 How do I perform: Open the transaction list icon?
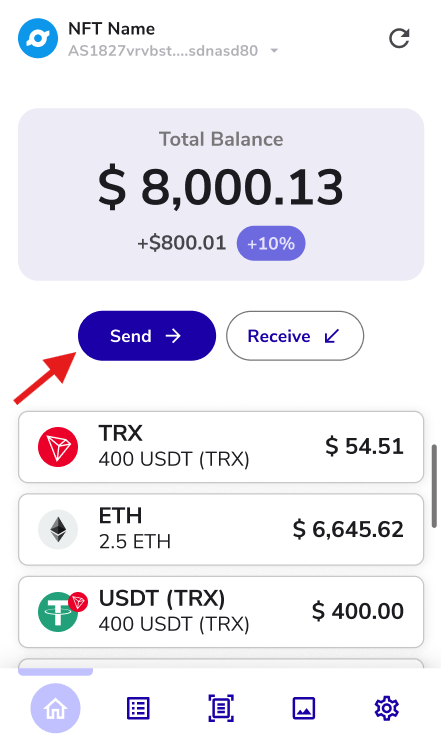click(138, 708)
